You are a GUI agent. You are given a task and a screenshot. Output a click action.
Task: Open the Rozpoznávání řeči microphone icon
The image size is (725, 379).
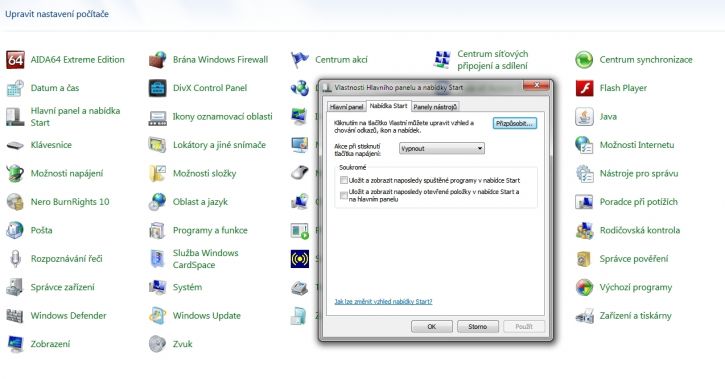[x=15, y=259]
